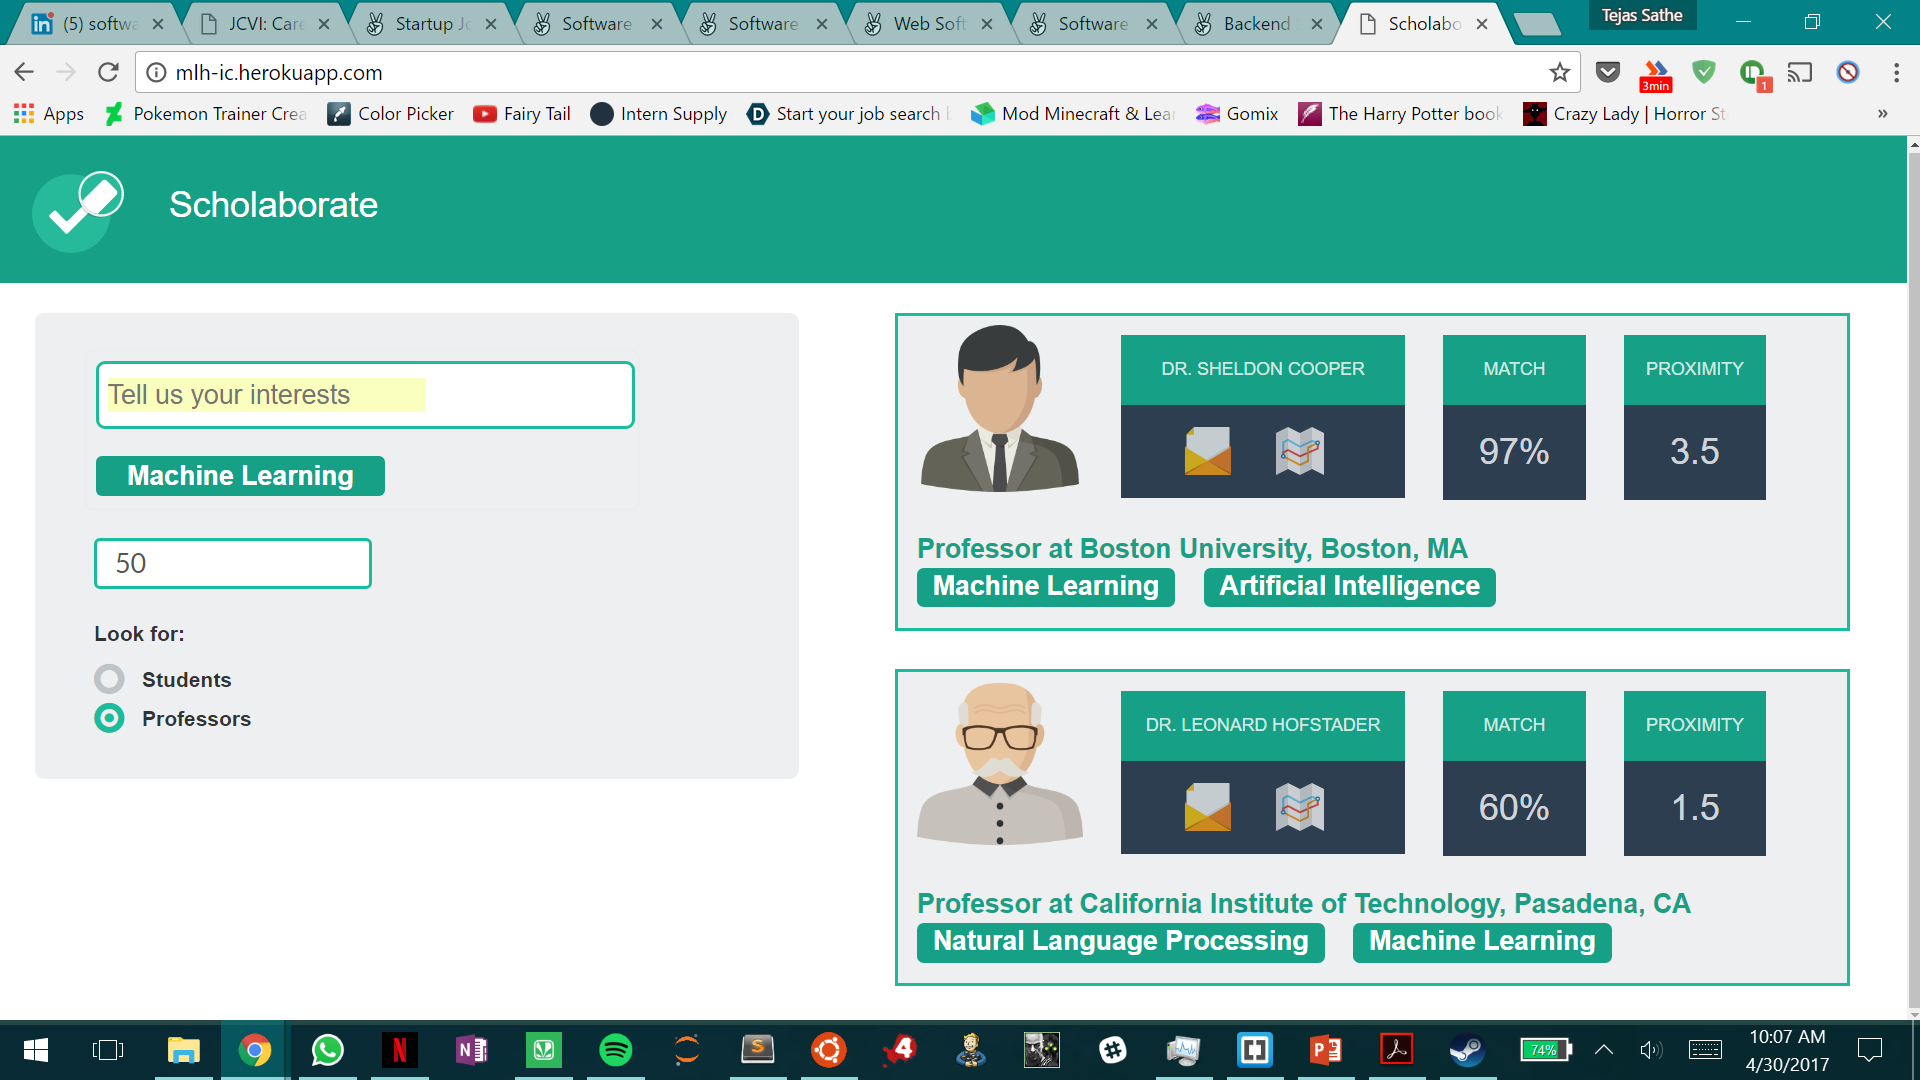1920x1080 pixels.
Task: Open Leonard Hofstader's map icon
Action: pos(1299,807)
